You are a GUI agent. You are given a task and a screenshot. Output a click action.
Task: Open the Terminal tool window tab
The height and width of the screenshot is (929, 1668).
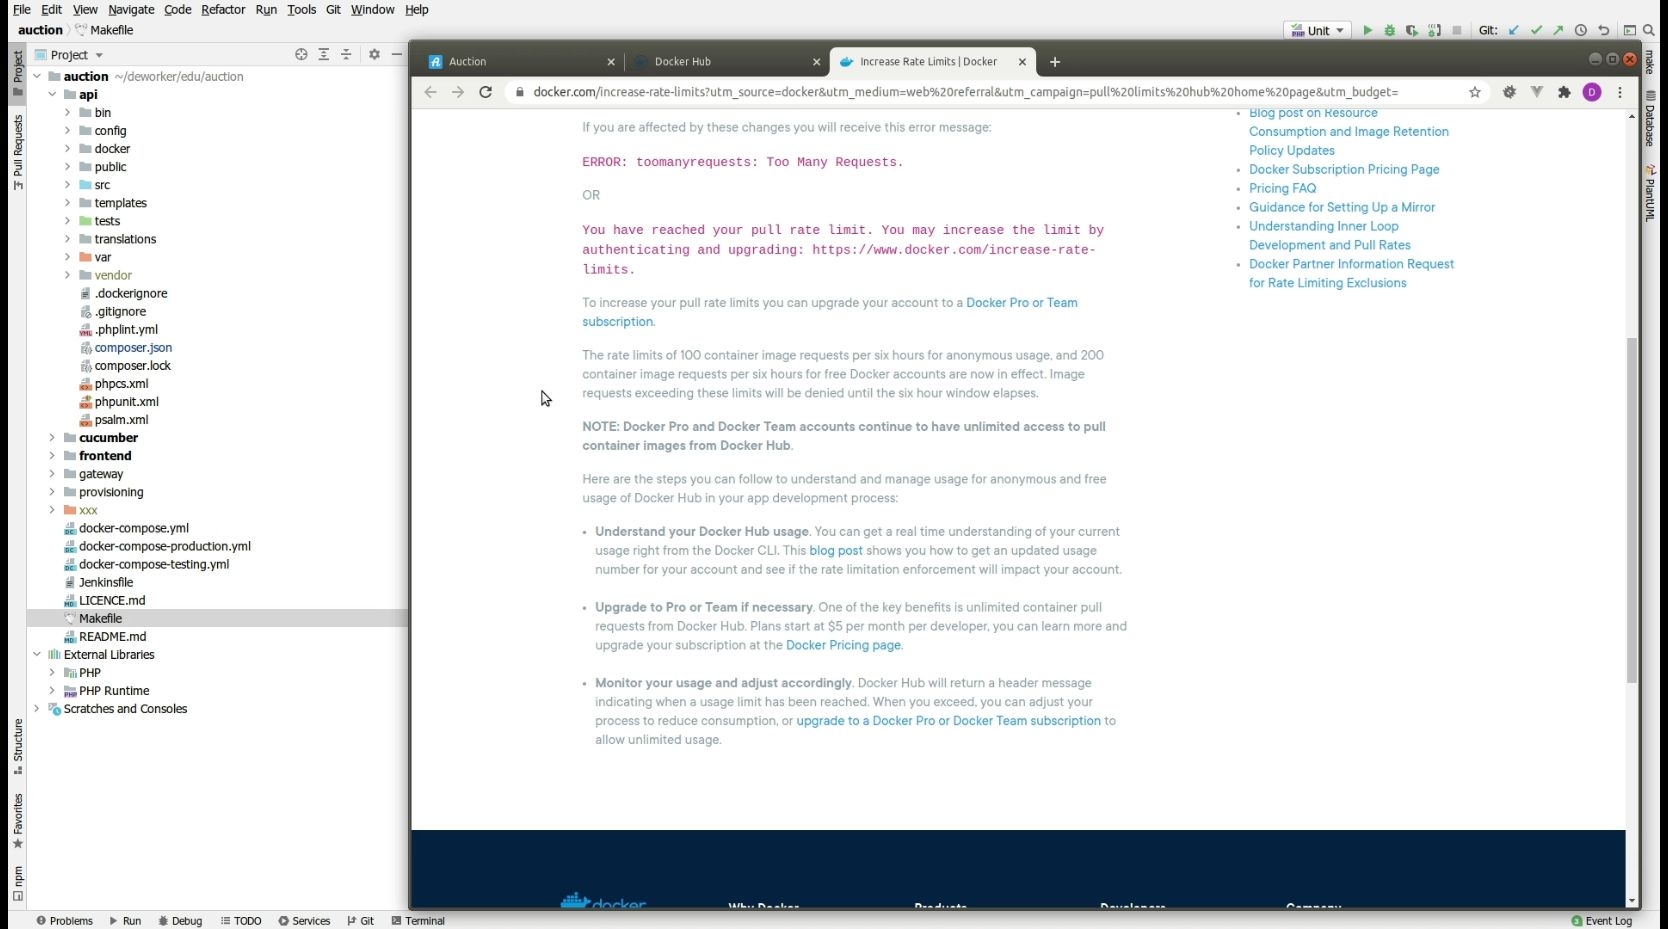[x=418, y=921]
